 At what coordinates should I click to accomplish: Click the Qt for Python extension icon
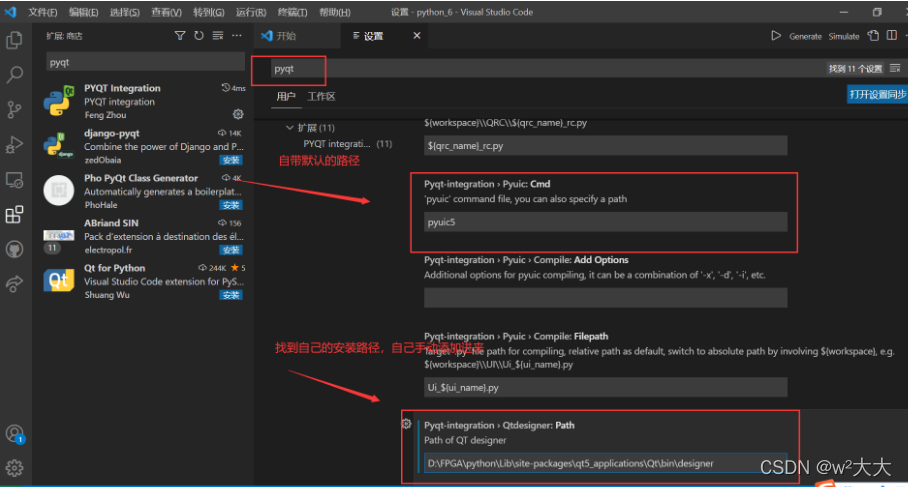[x=58, y=280]
